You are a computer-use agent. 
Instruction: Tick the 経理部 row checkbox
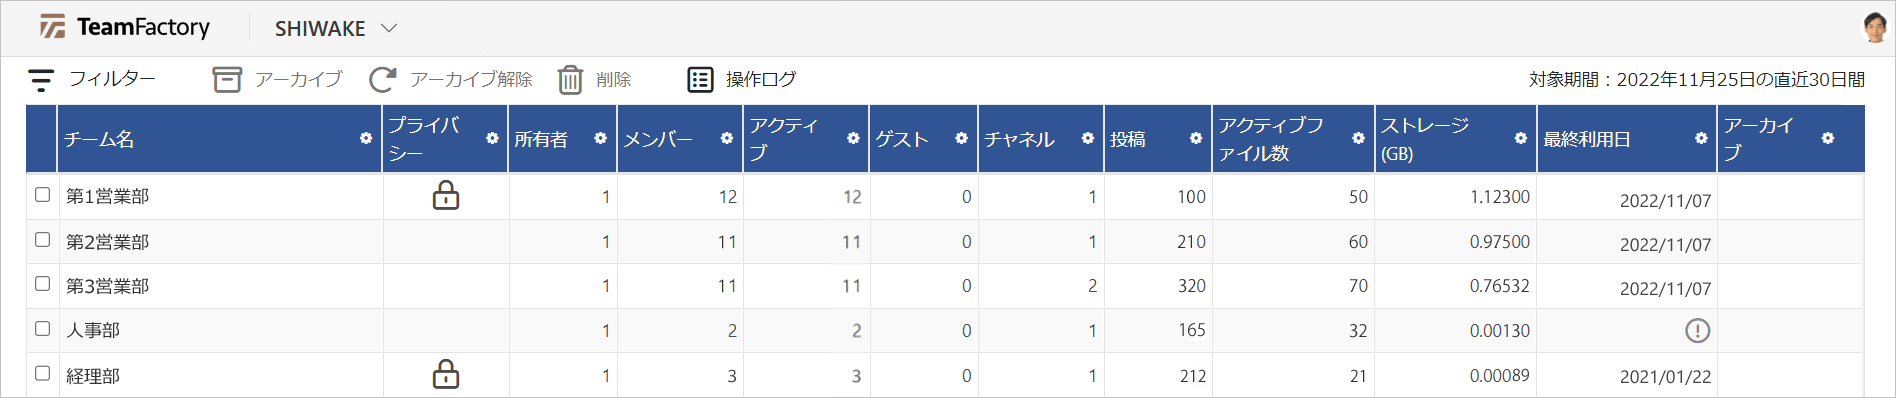click(x=42, y=373)
